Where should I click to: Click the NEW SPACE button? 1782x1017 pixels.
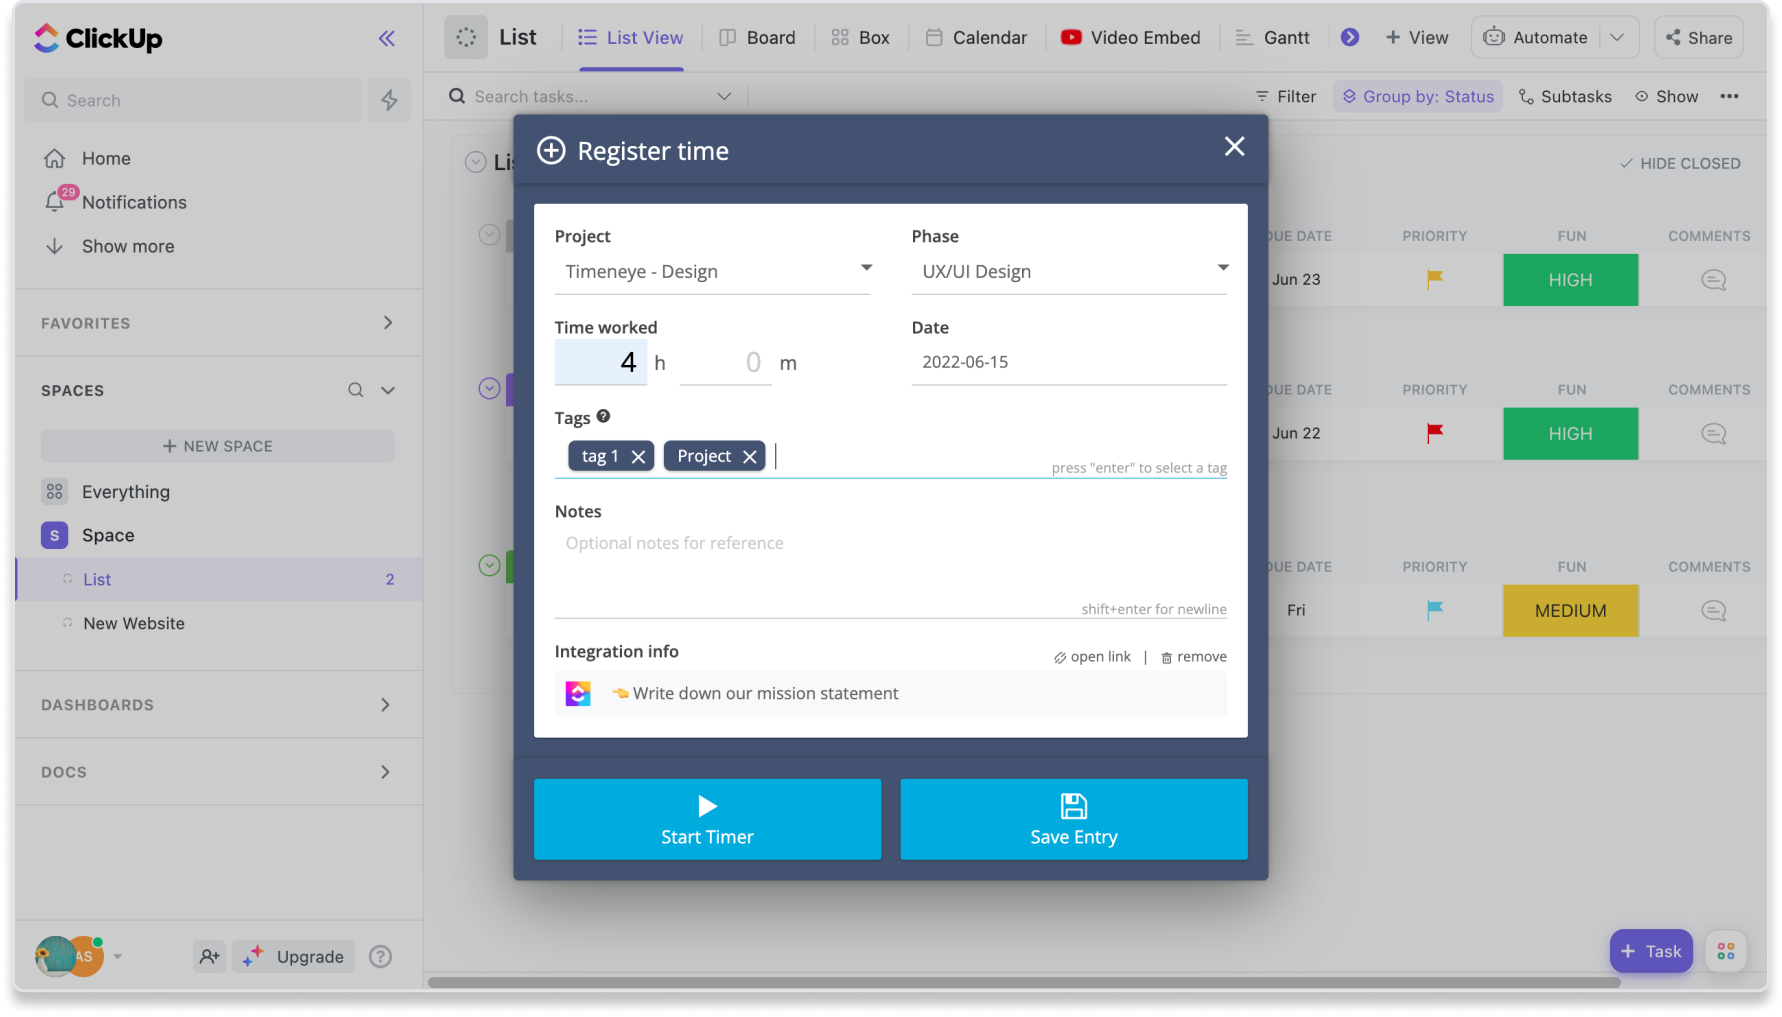pyautogui.click(x=218, y=446)
